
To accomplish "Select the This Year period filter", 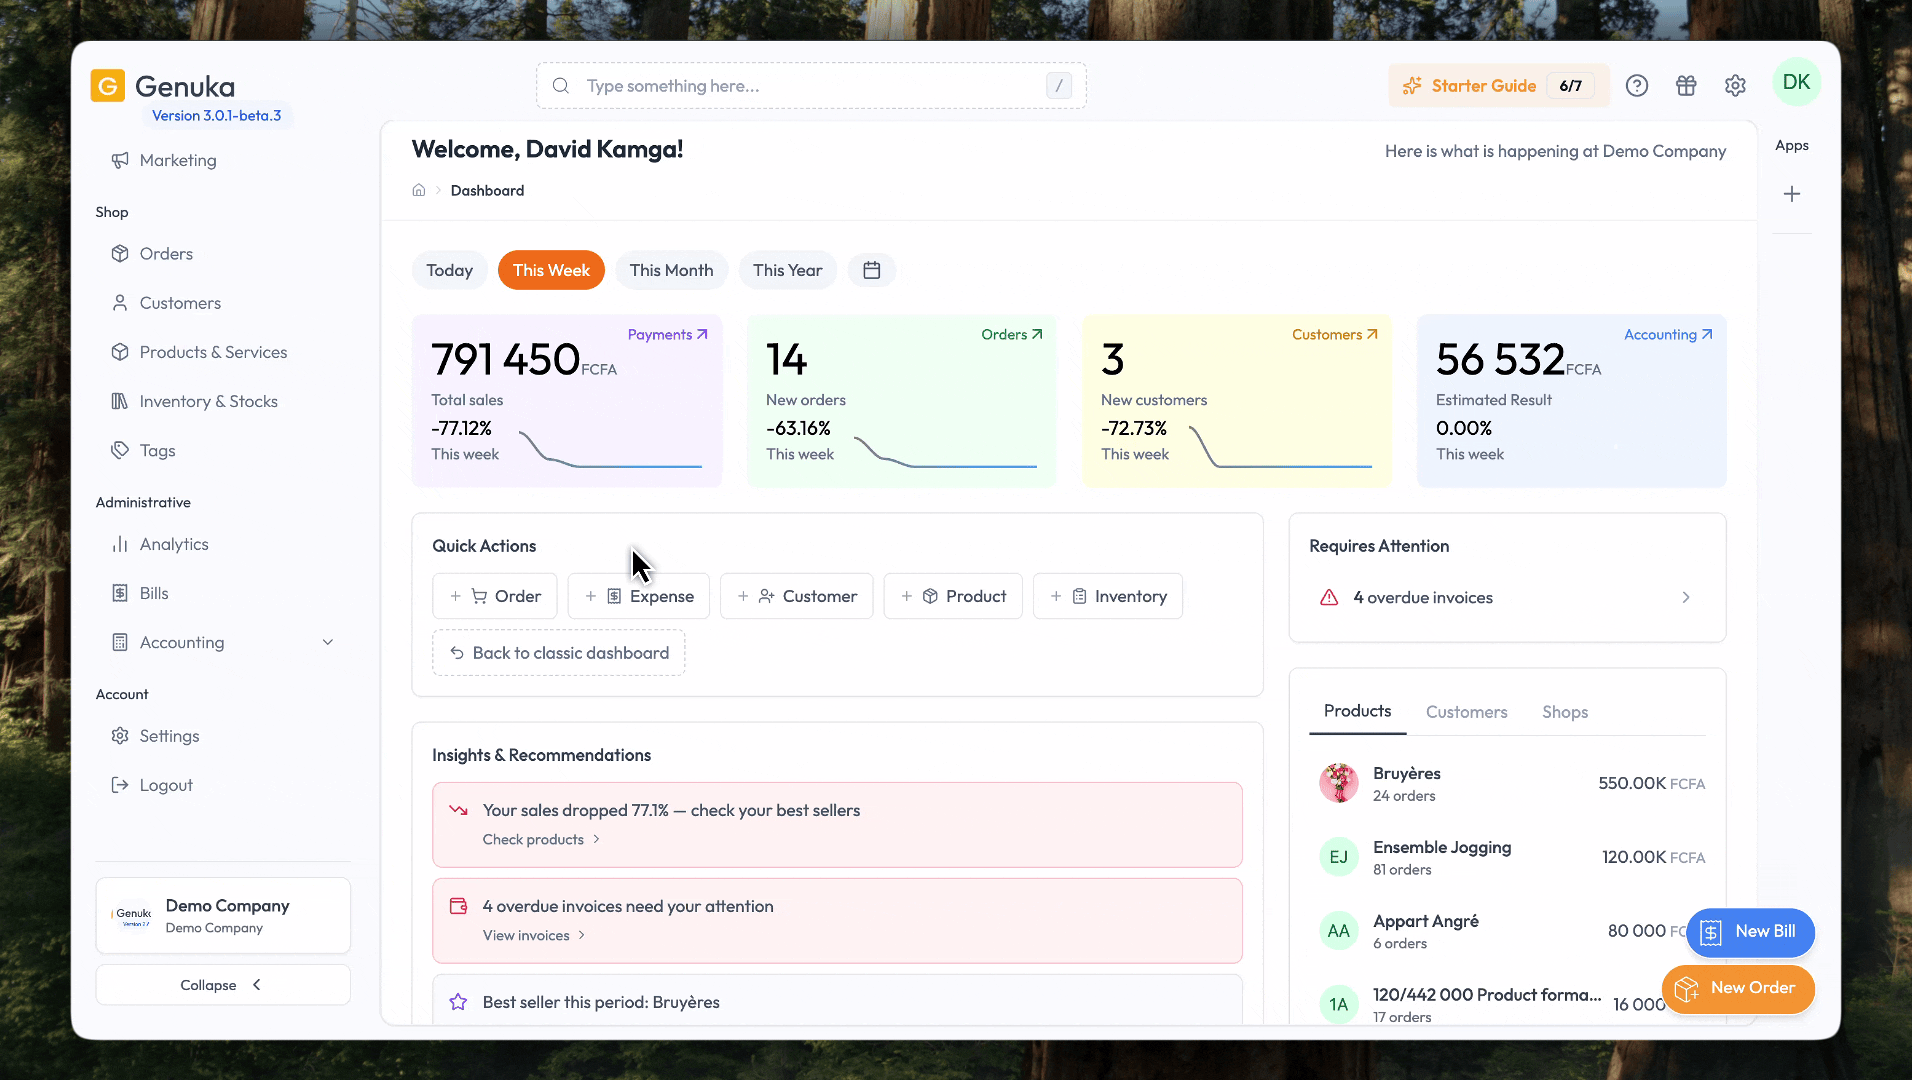I will tap(787, 270).
